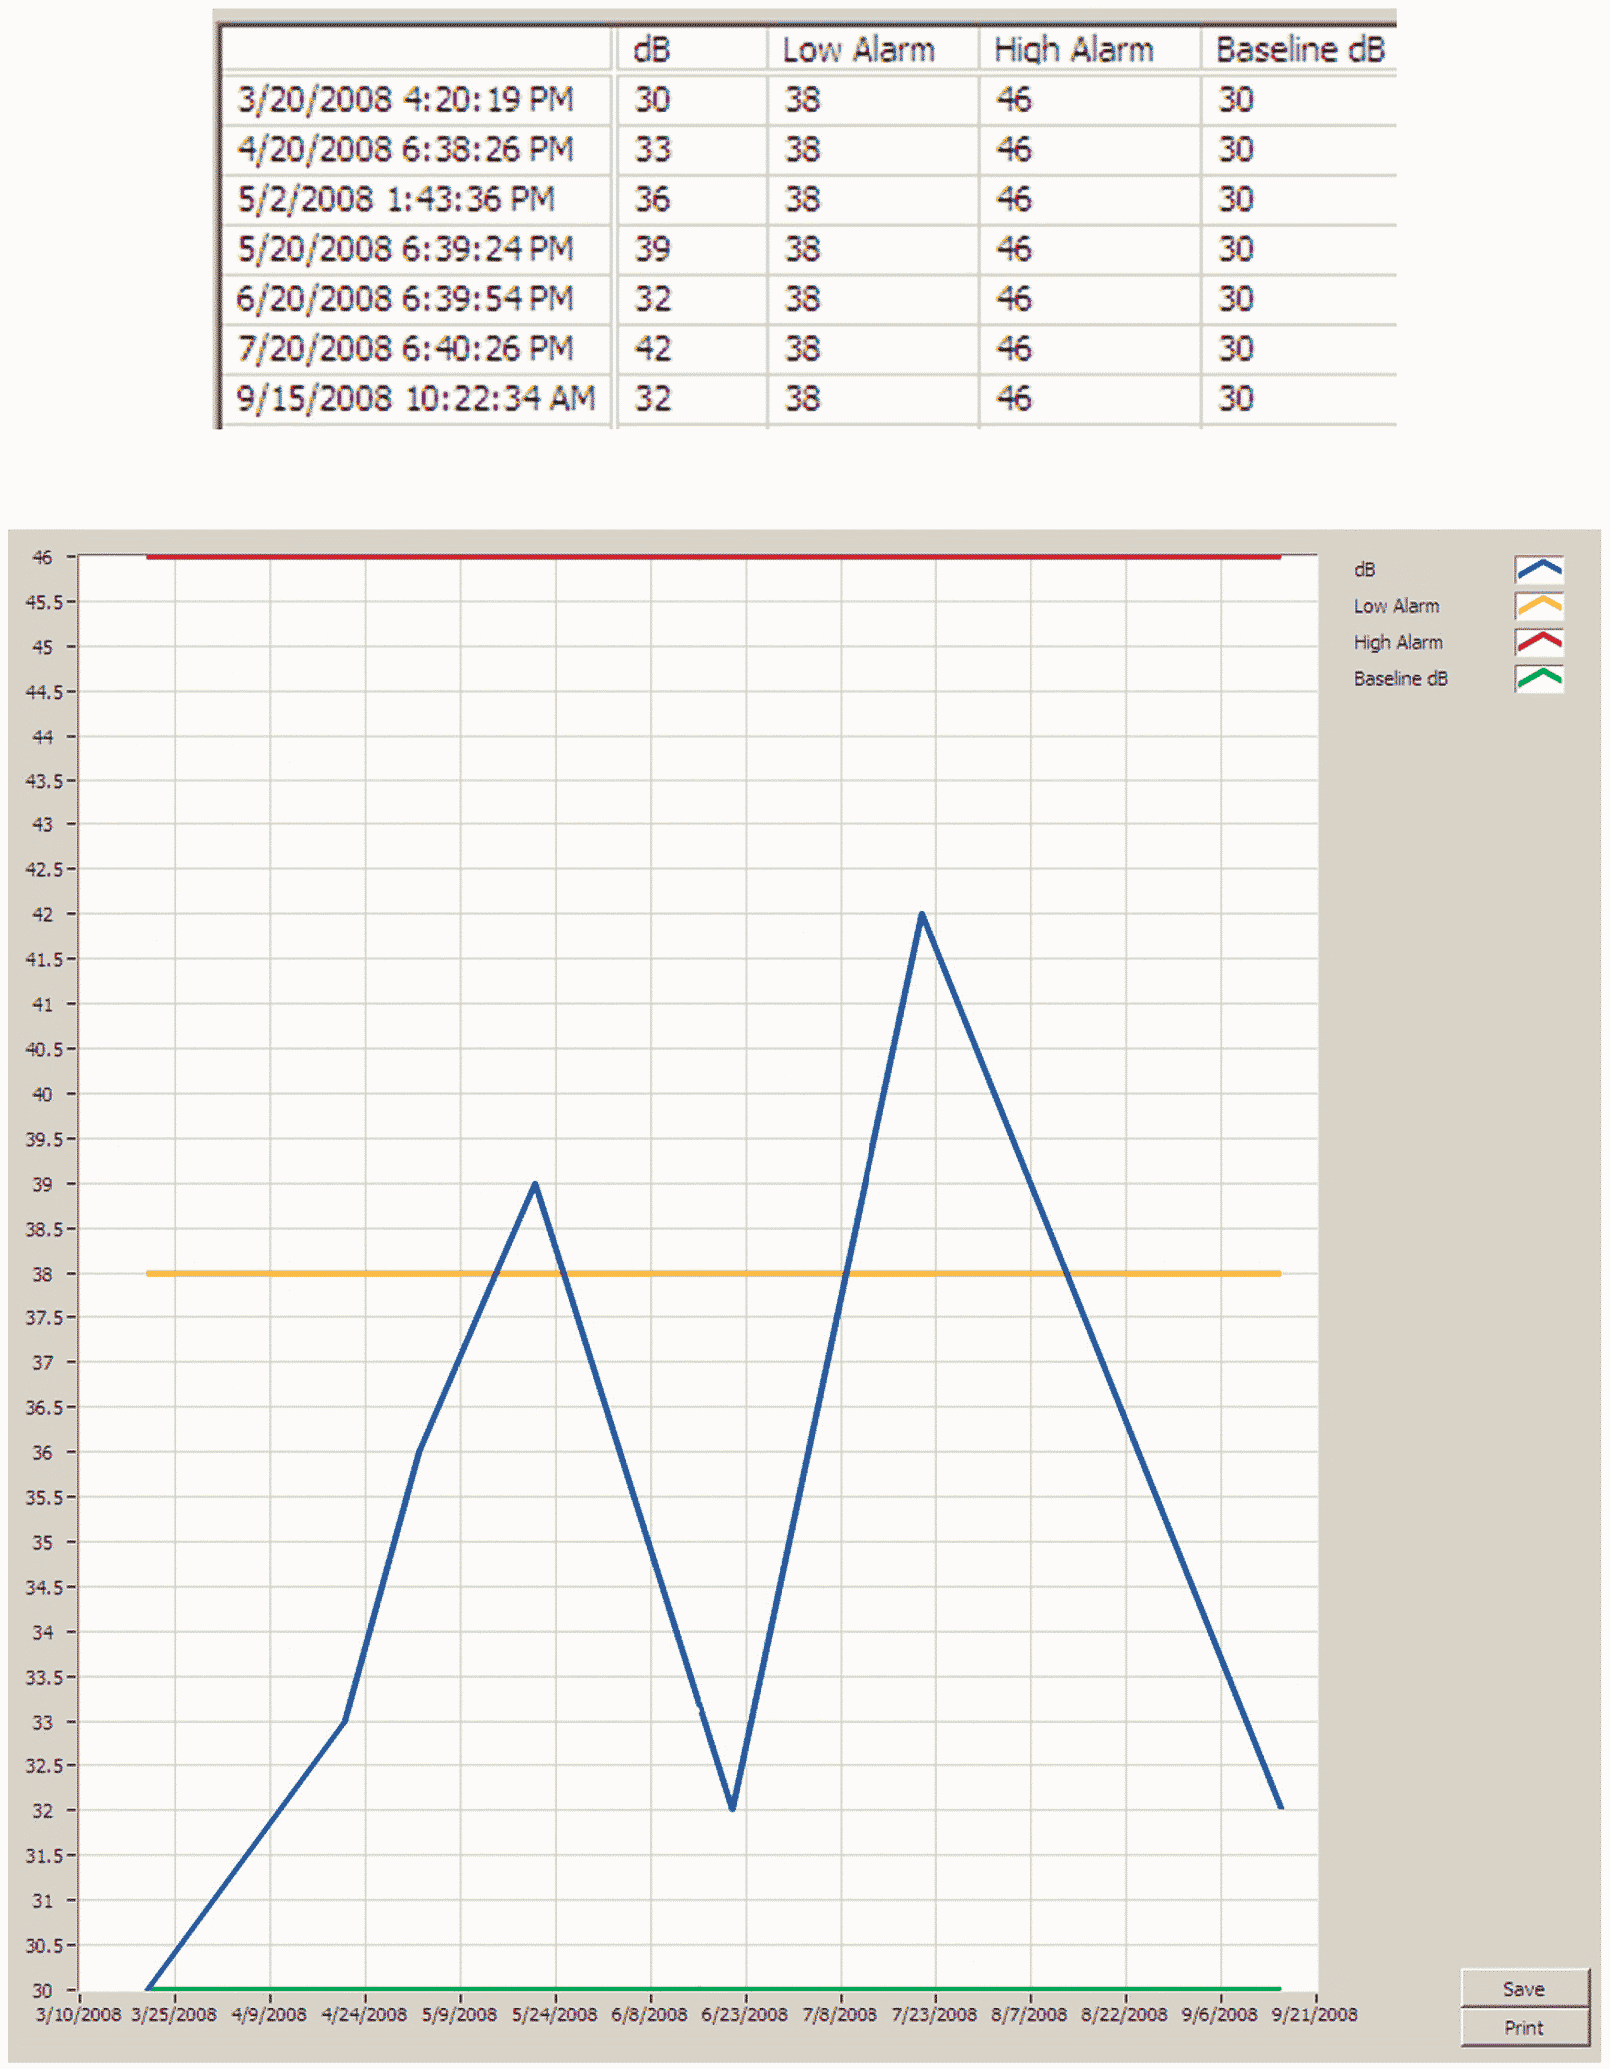Image resolution: width=1610 pixels, height=2069 pixels.
Task: Click the Low Alarm column header
Action: (x=857, y=50)
